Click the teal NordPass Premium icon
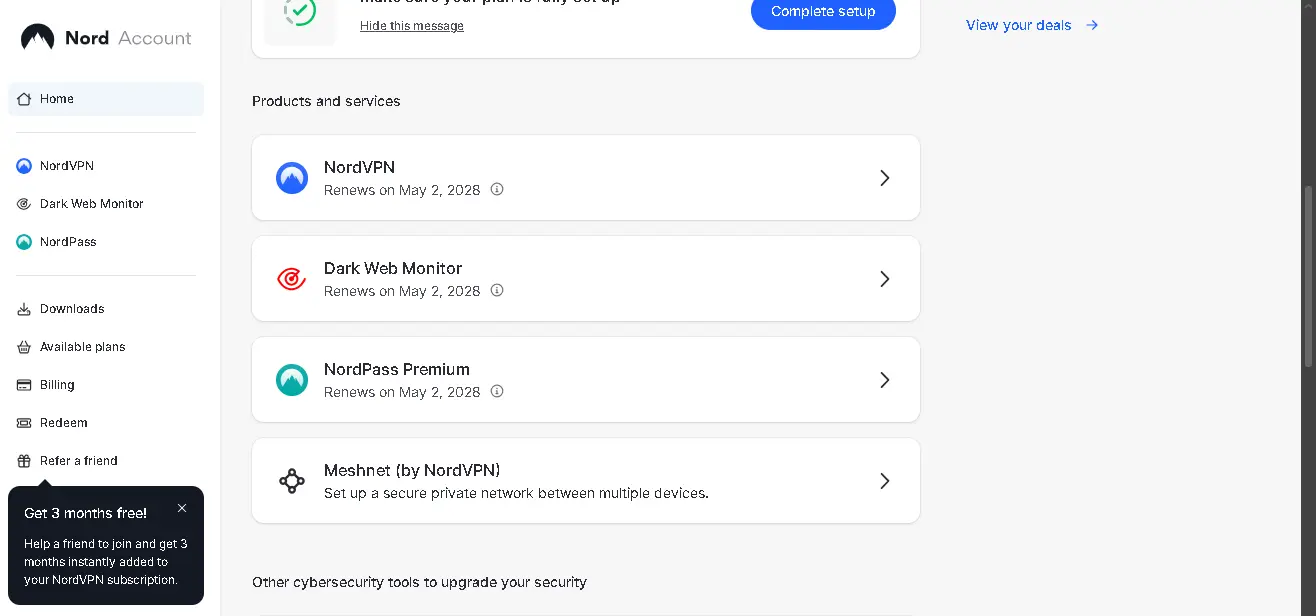Viewport: 1316px width, 616px height. pyautogui.click(x=292, y=380)
